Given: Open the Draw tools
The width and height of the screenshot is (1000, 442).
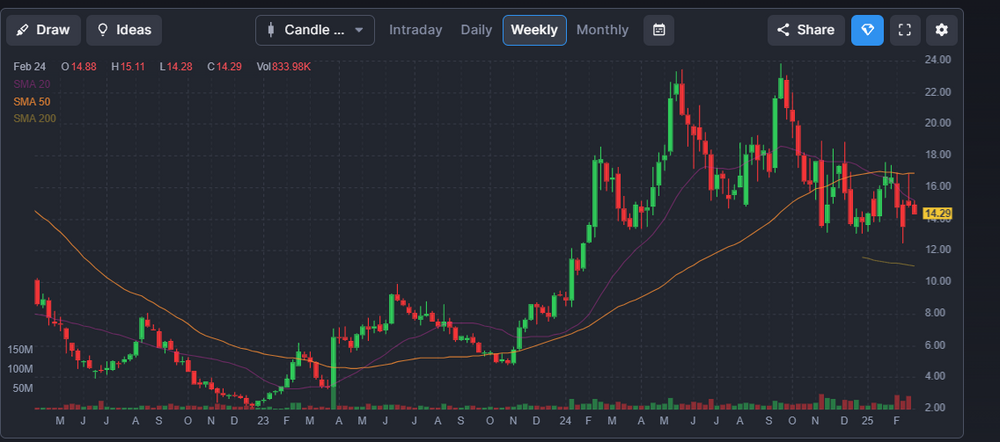Looking at the screenshot, I should coord(43,30).
